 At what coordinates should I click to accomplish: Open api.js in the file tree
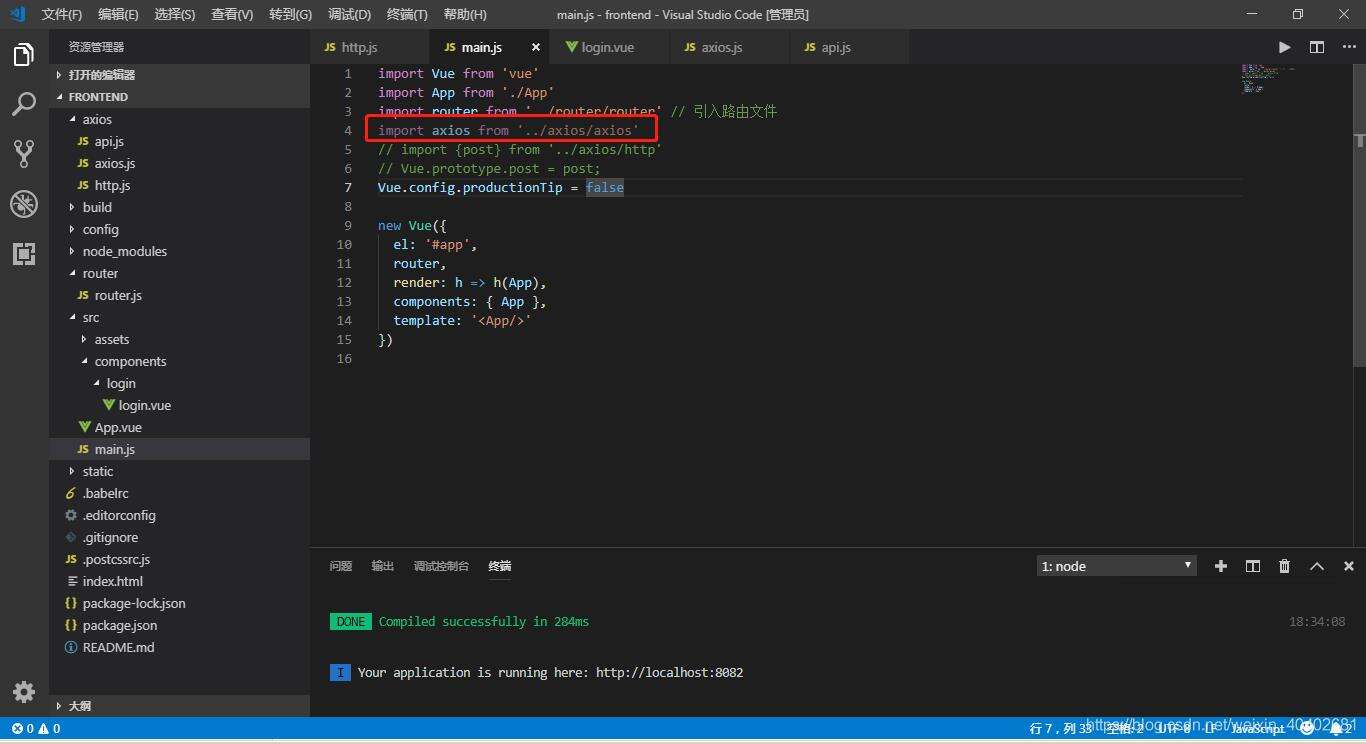180,141
